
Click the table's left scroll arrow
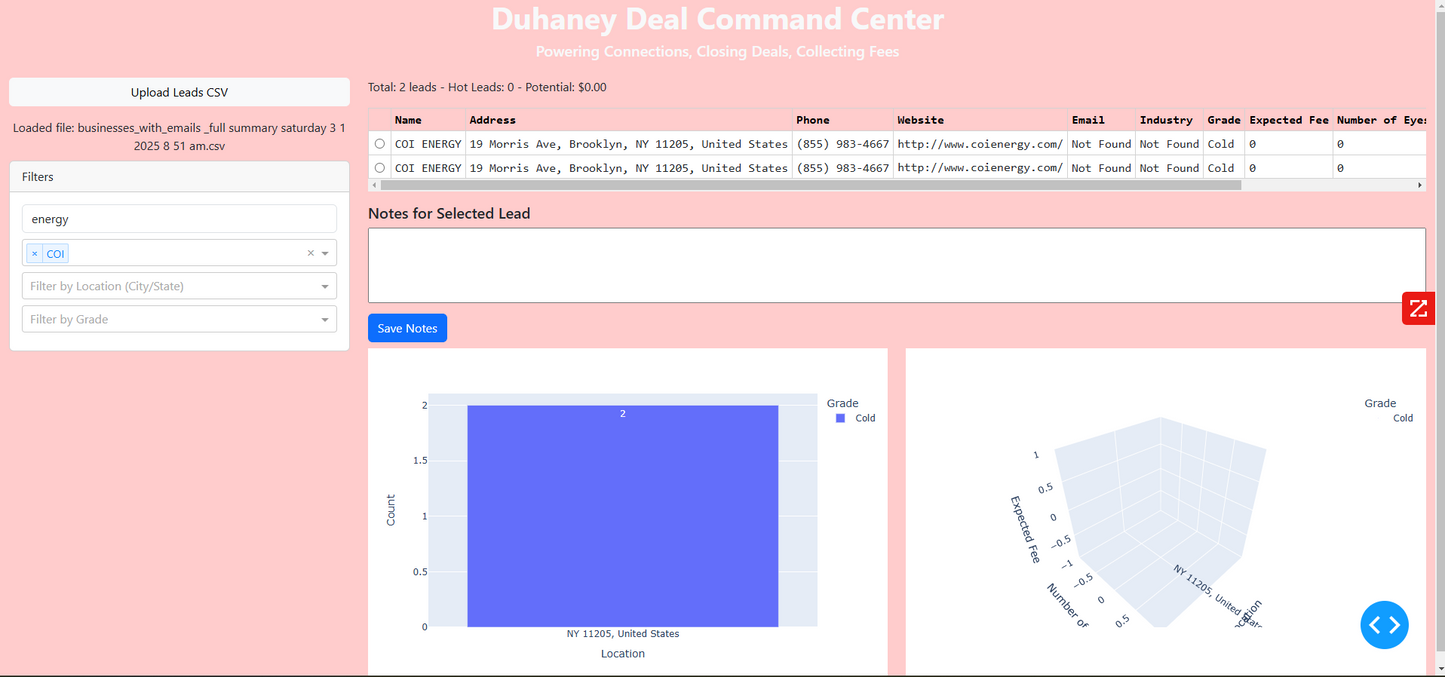click(376, 185)
